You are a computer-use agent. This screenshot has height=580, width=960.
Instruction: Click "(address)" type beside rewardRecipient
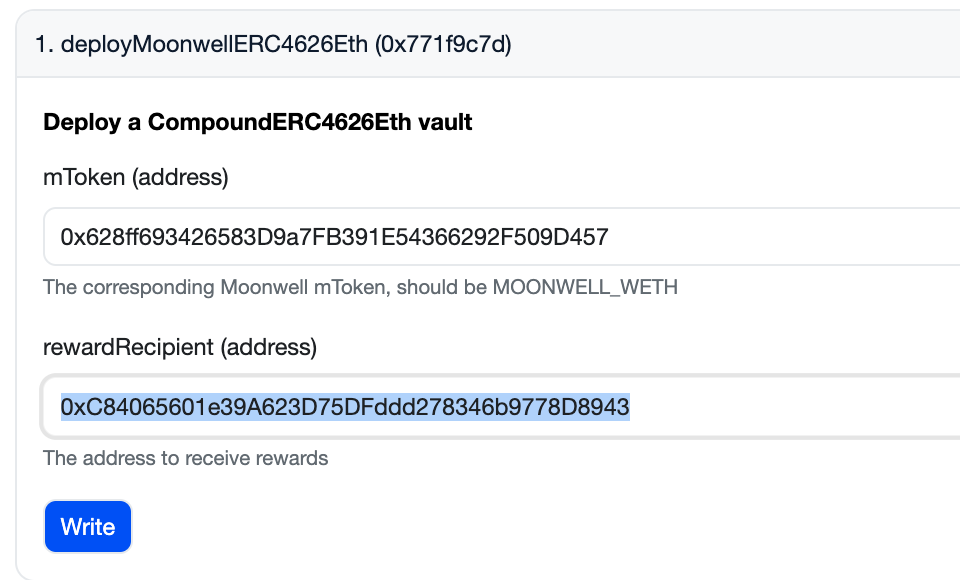(269, 348)
